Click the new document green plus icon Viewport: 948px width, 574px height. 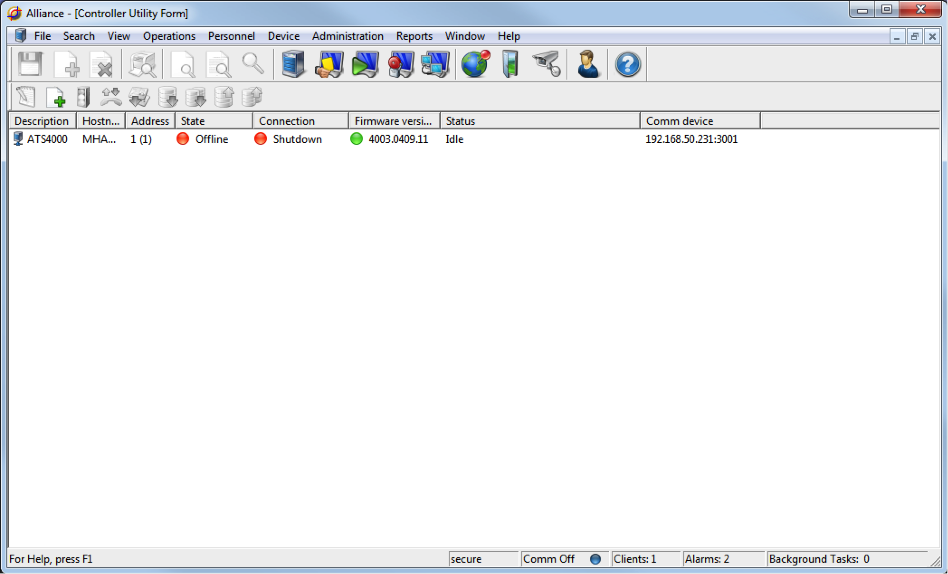click(x=55, y=97)
